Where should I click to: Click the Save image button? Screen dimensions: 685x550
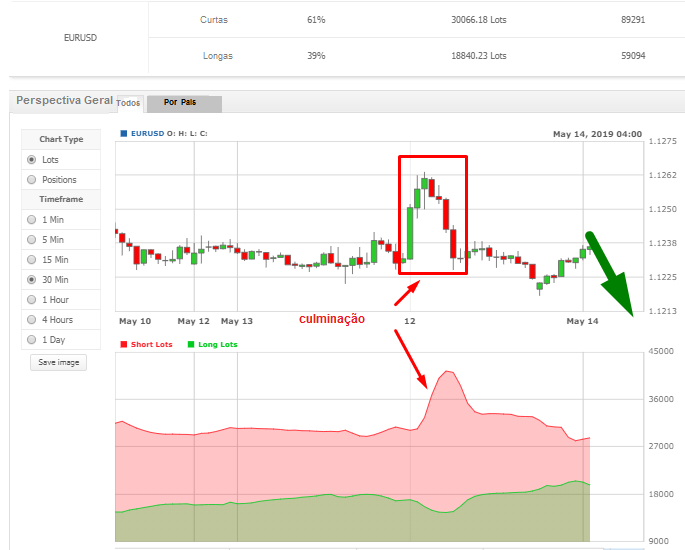point(59,362)
